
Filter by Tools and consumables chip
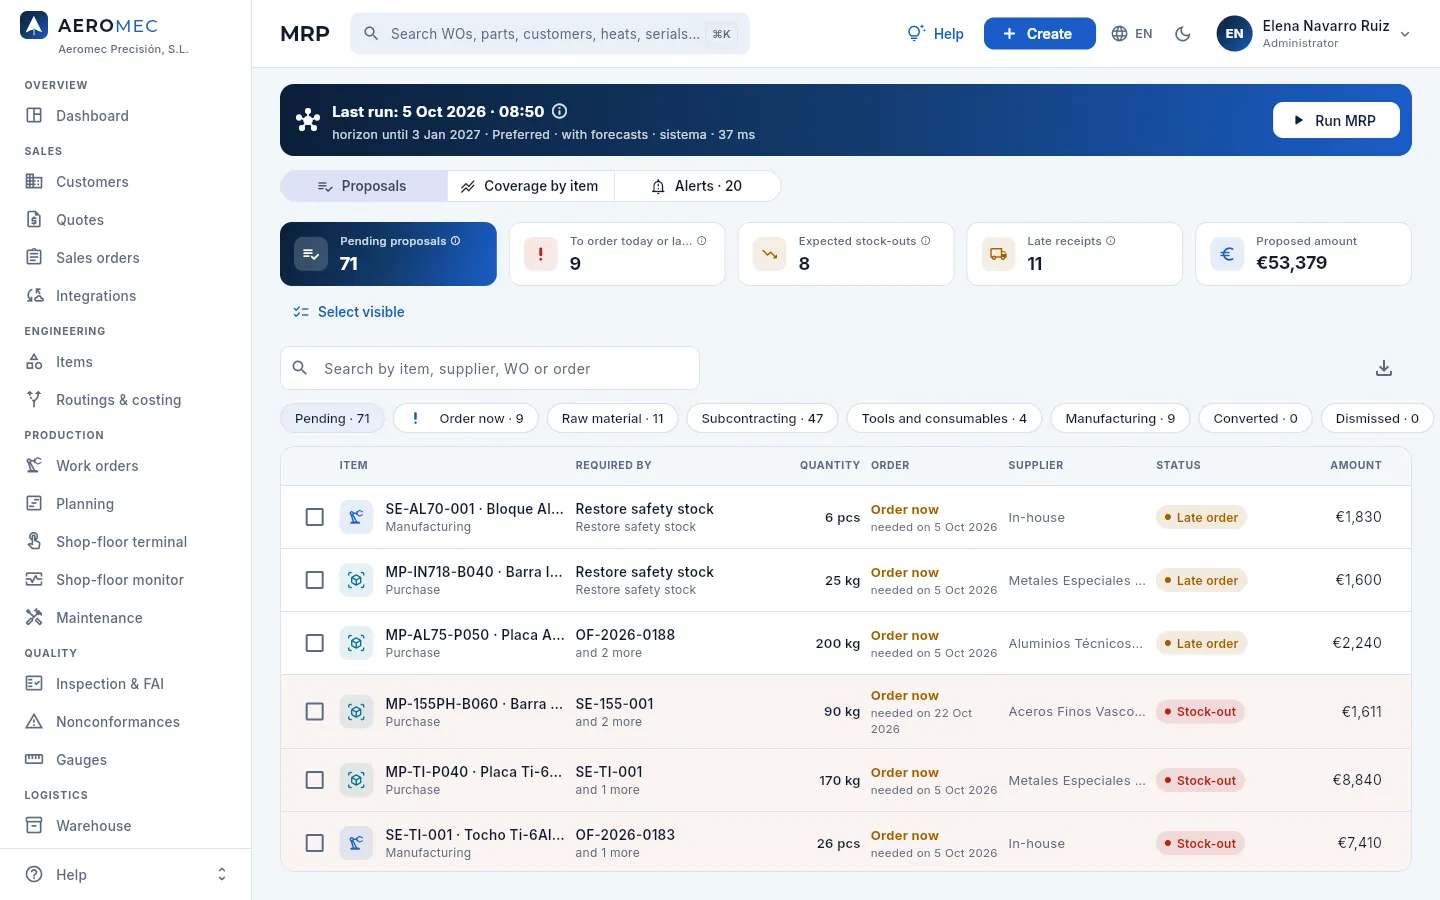coord(945,419)
